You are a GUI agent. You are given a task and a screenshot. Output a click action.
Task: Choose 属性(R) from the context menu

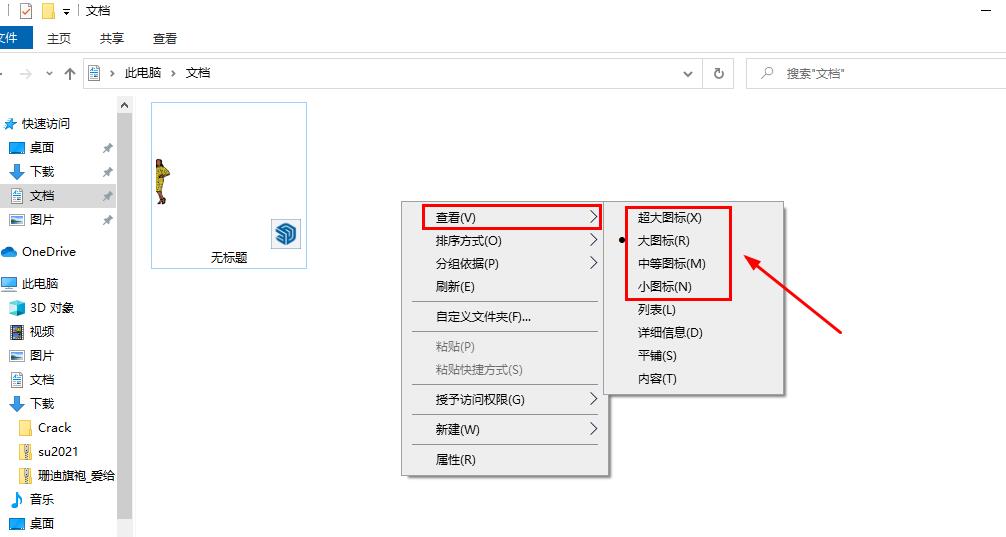point(505,460)
